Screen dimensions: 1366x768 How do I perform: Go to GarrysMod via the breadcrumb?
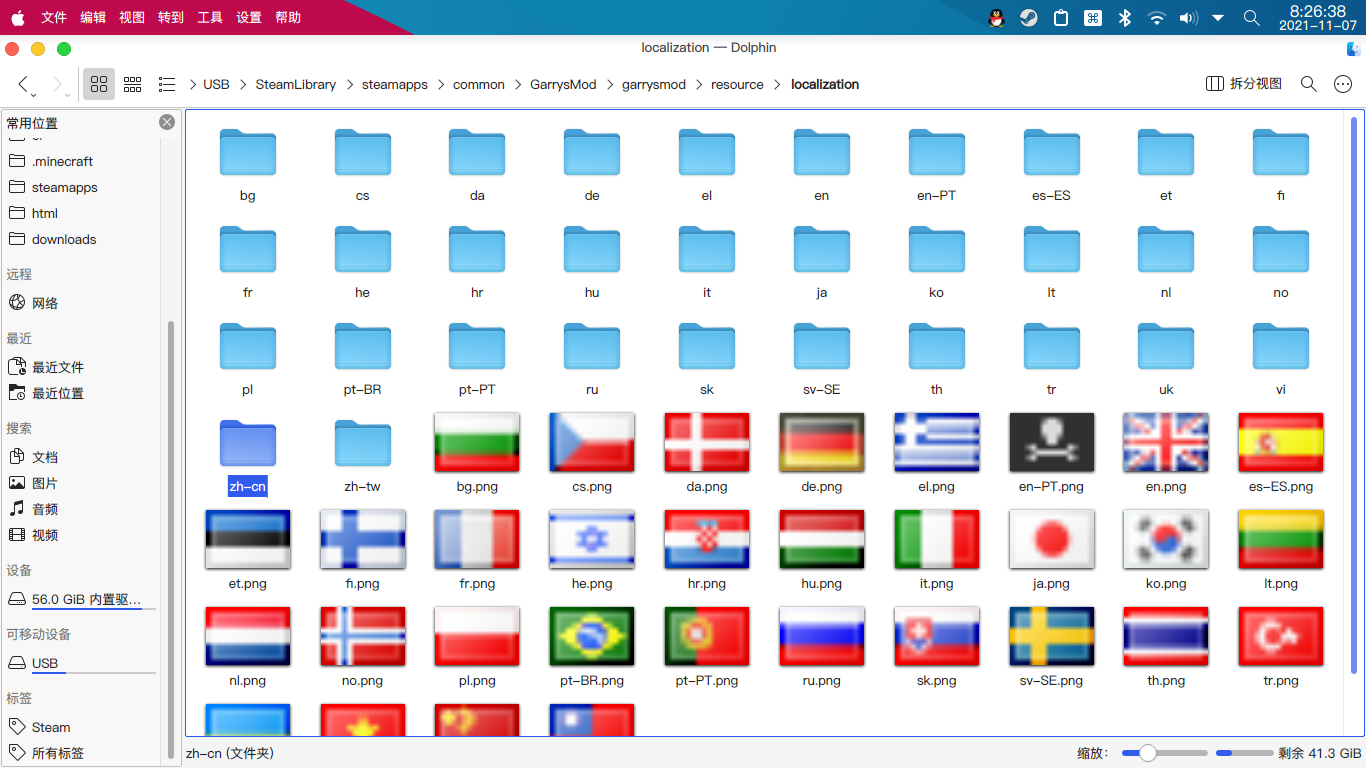pyautogui.click(x=563, y=84)
